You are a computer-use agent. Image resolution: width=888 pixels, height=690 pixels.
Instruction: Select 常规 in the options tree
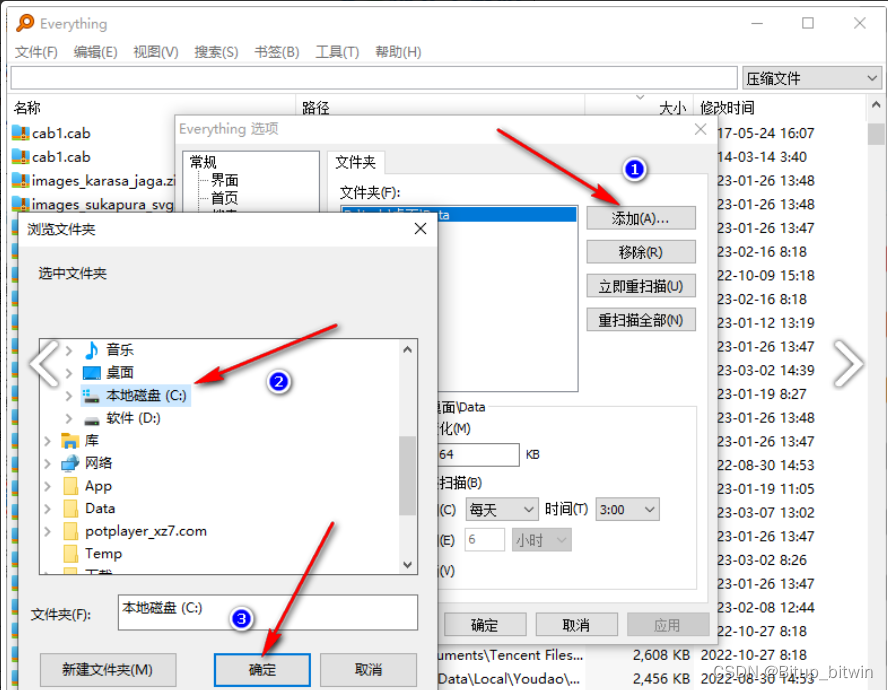point(203,163)
